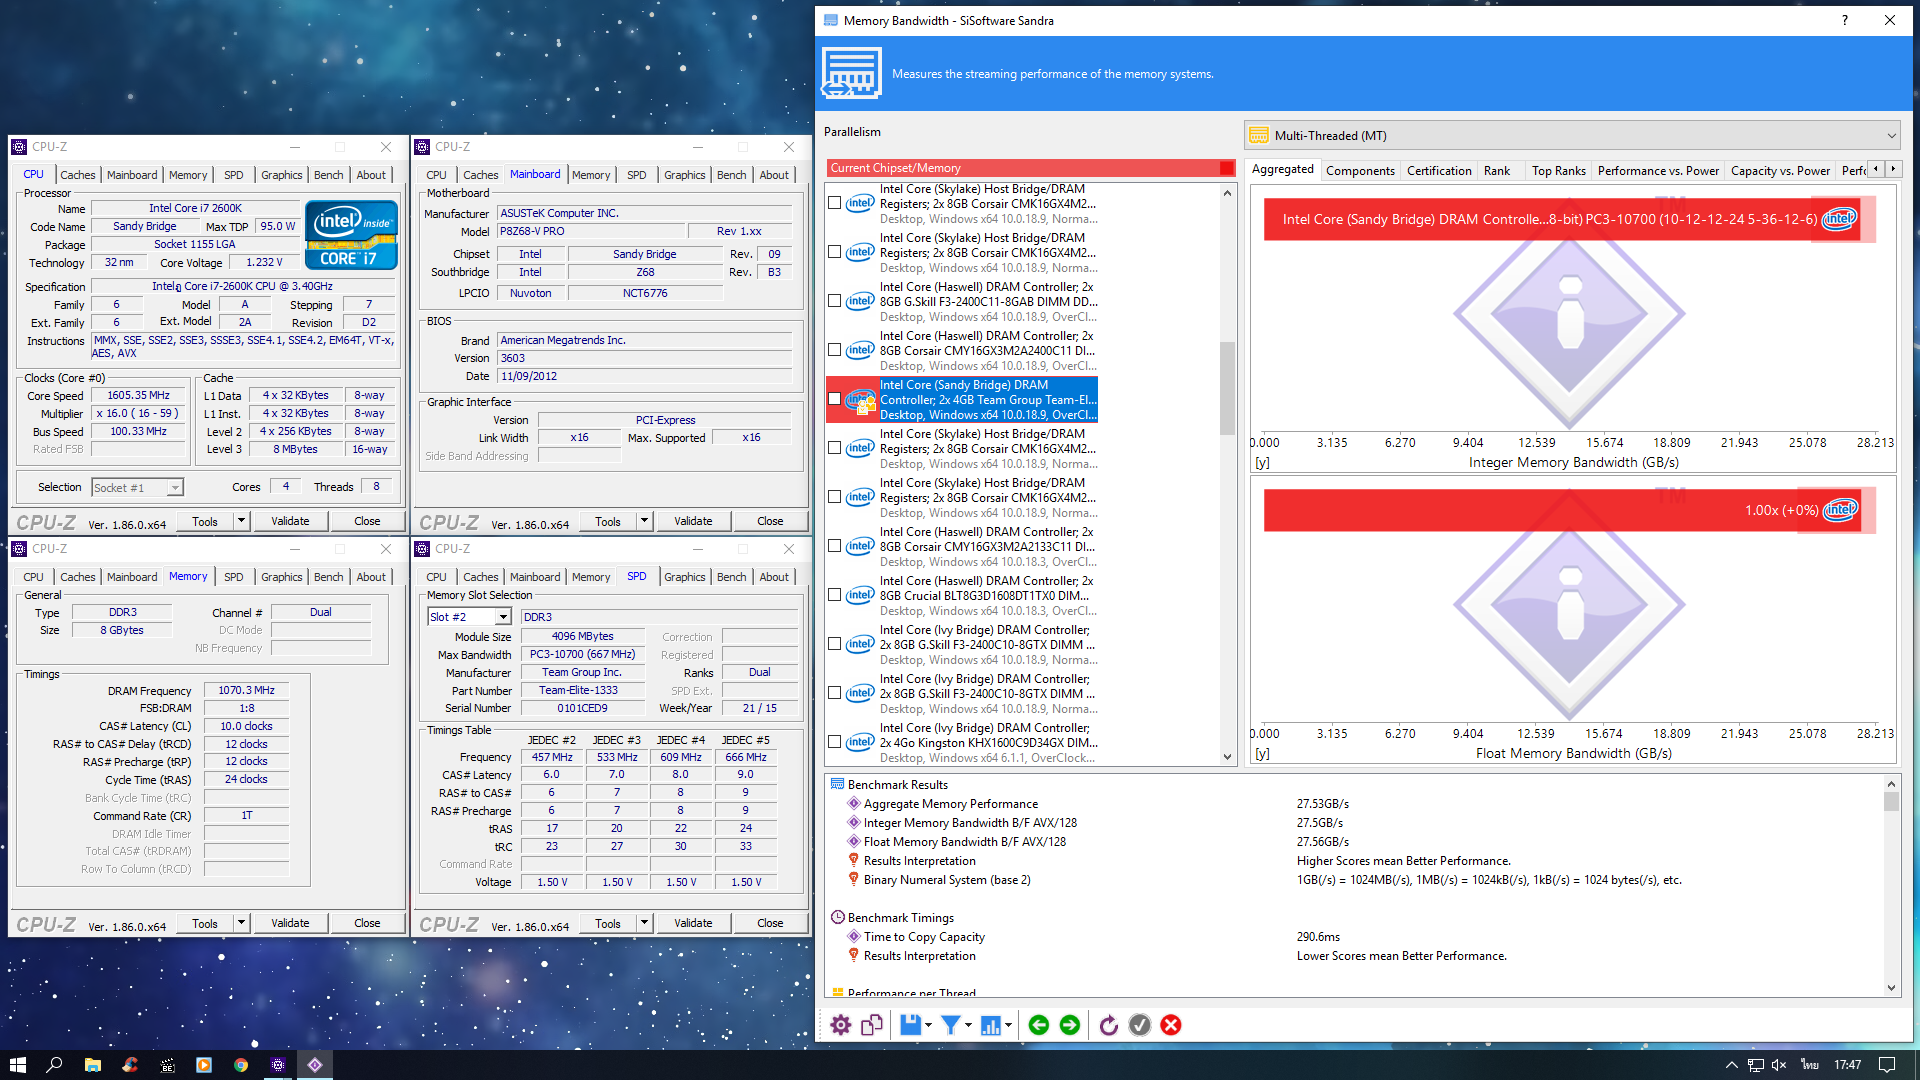This screenshot has width=1920, height=1080.
Task: Go back with green left arrow
Action: coord(1038,1025)
